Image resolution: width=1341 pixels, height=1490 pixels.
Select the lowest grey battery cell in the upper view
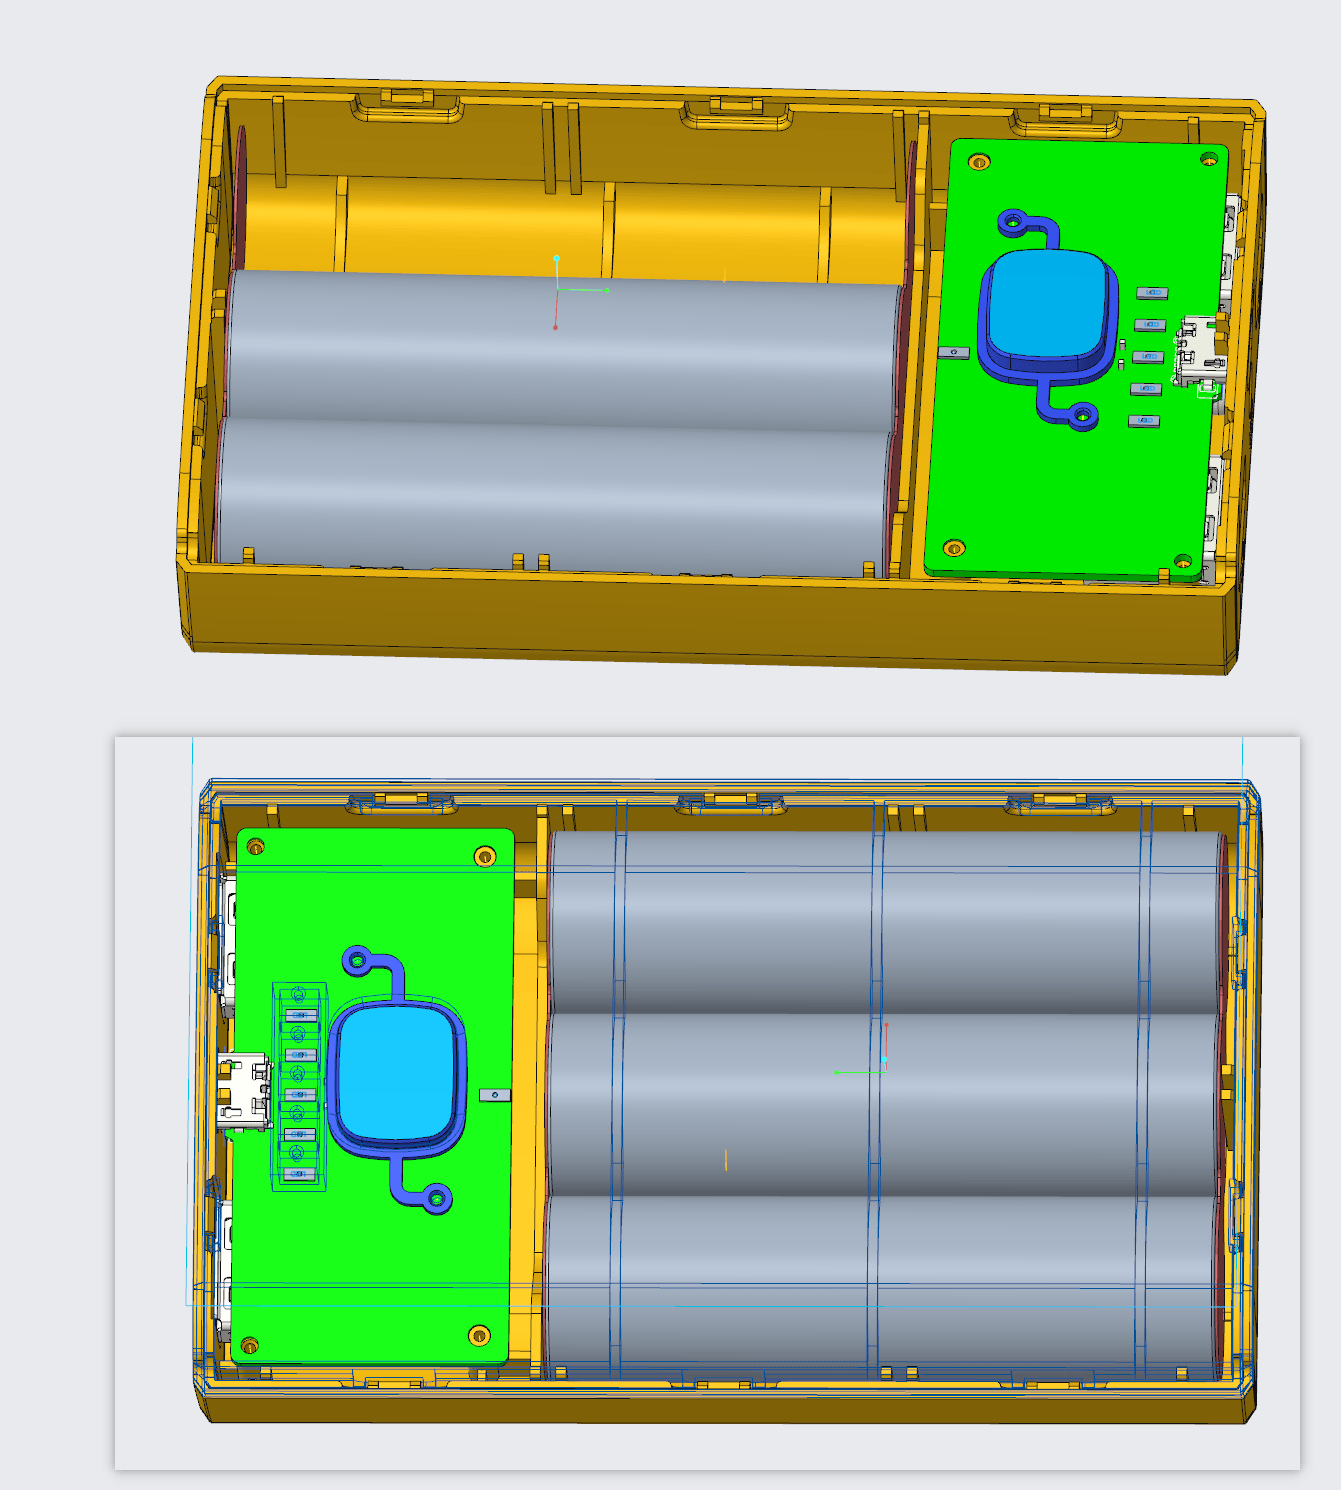pos(552,495)
